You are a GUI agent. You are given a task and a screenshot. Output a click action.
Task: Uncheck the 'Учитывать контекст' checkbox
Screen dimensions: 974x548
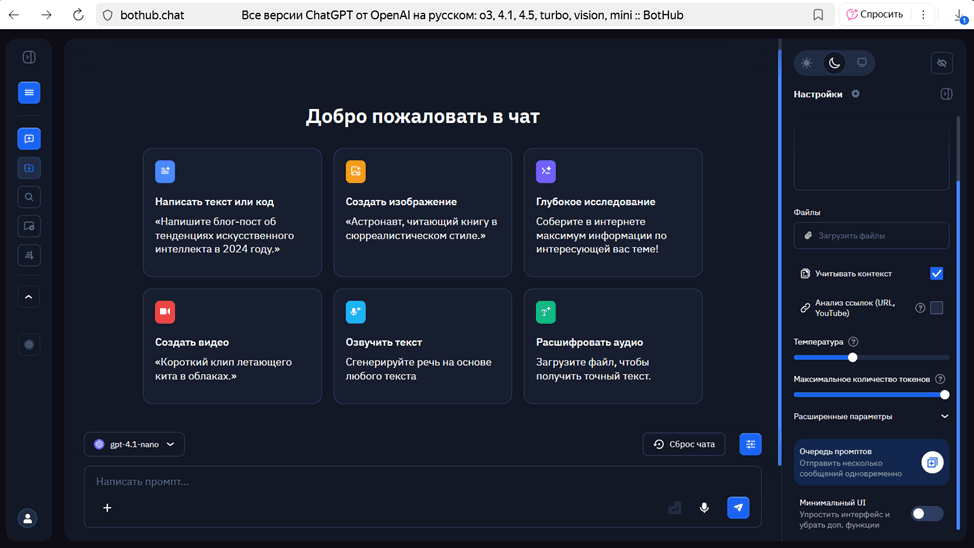(936, 273)
